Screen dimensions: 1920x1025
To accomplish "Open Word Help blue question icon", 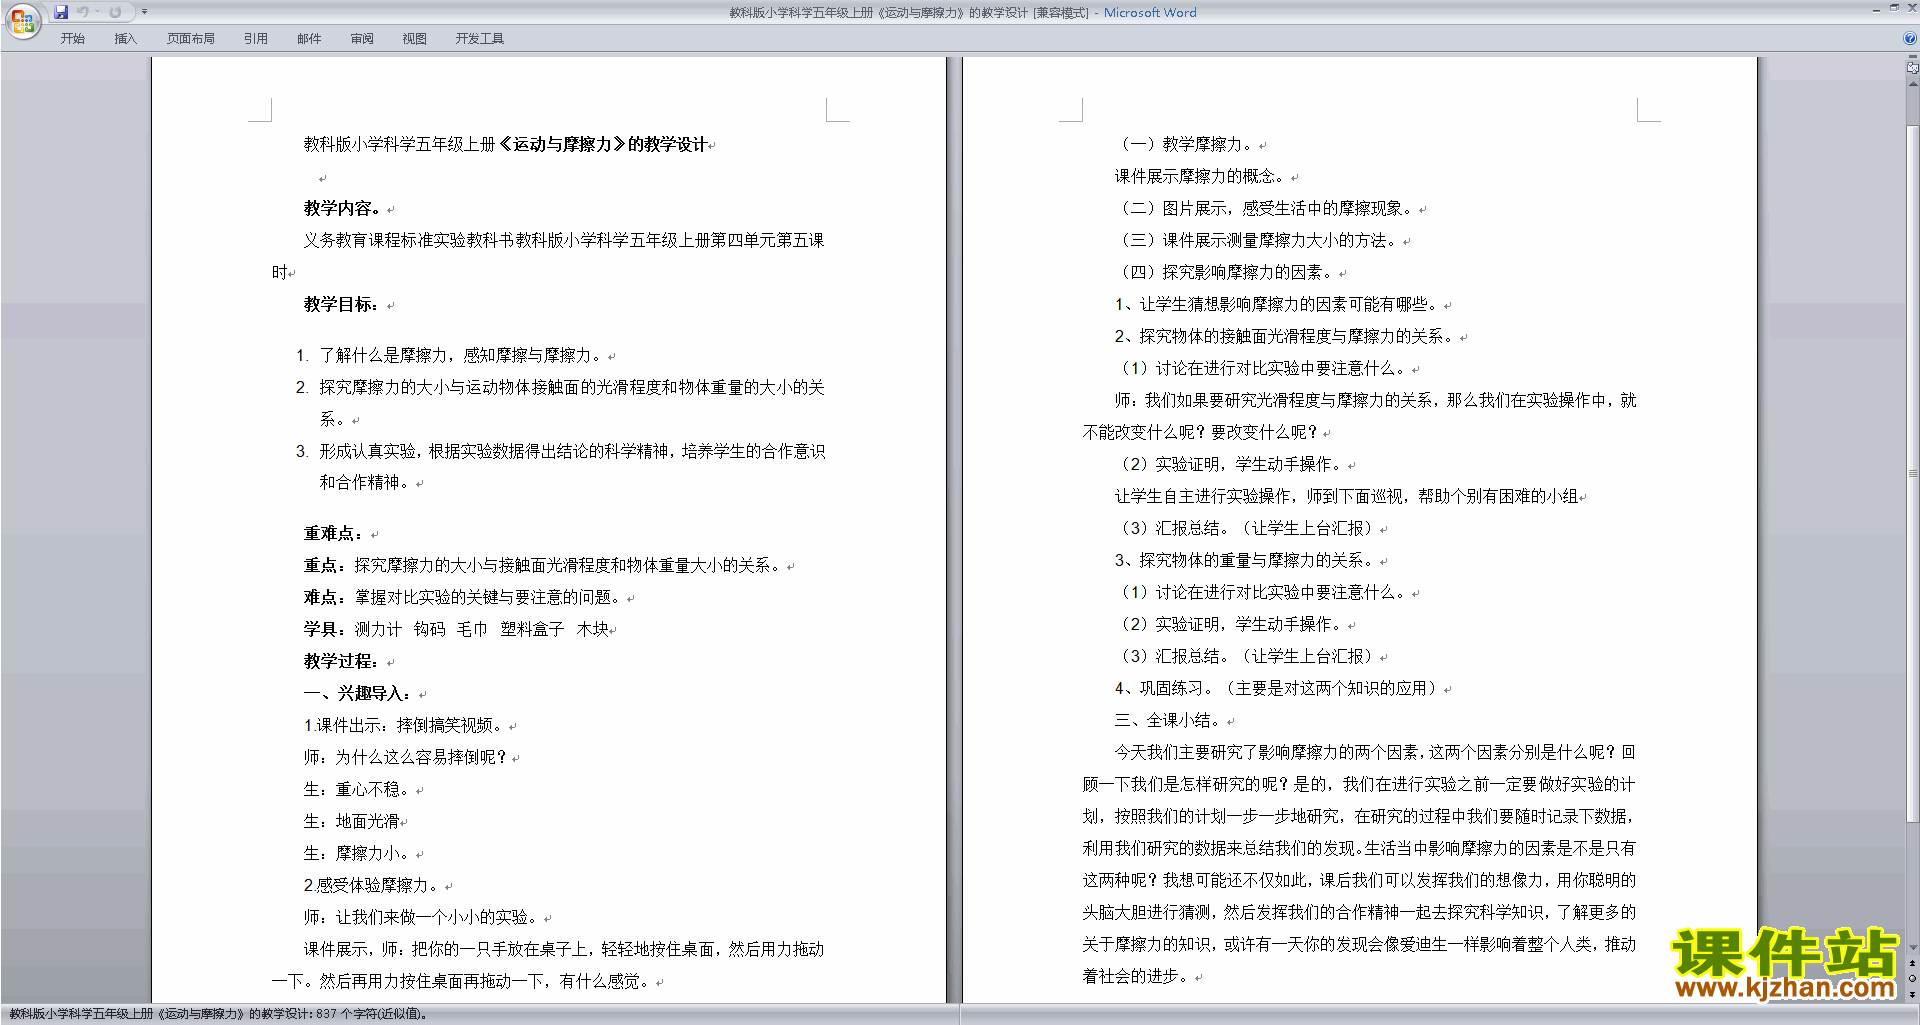I will (1910, 38).
